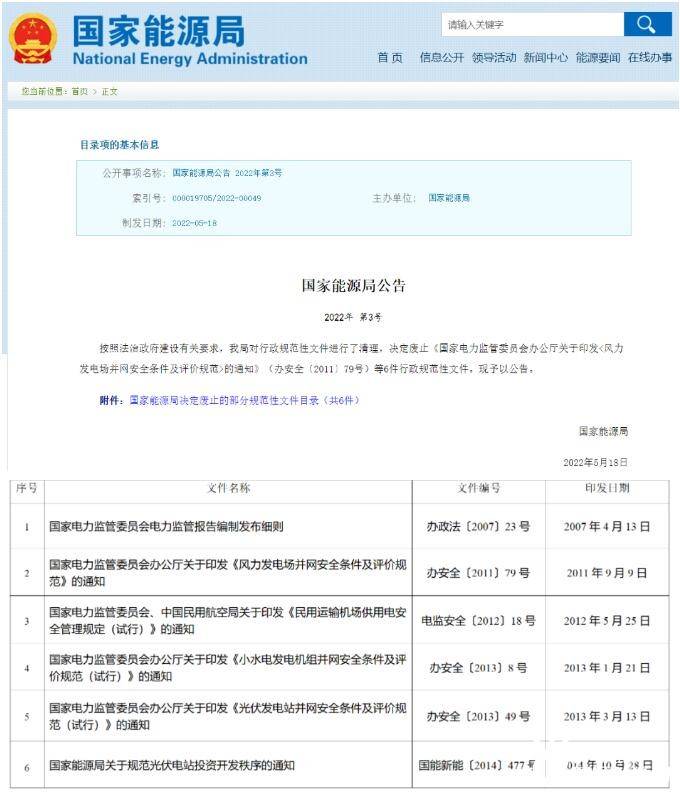Click the signature date 2022年5月18日

tap(596, 462)
